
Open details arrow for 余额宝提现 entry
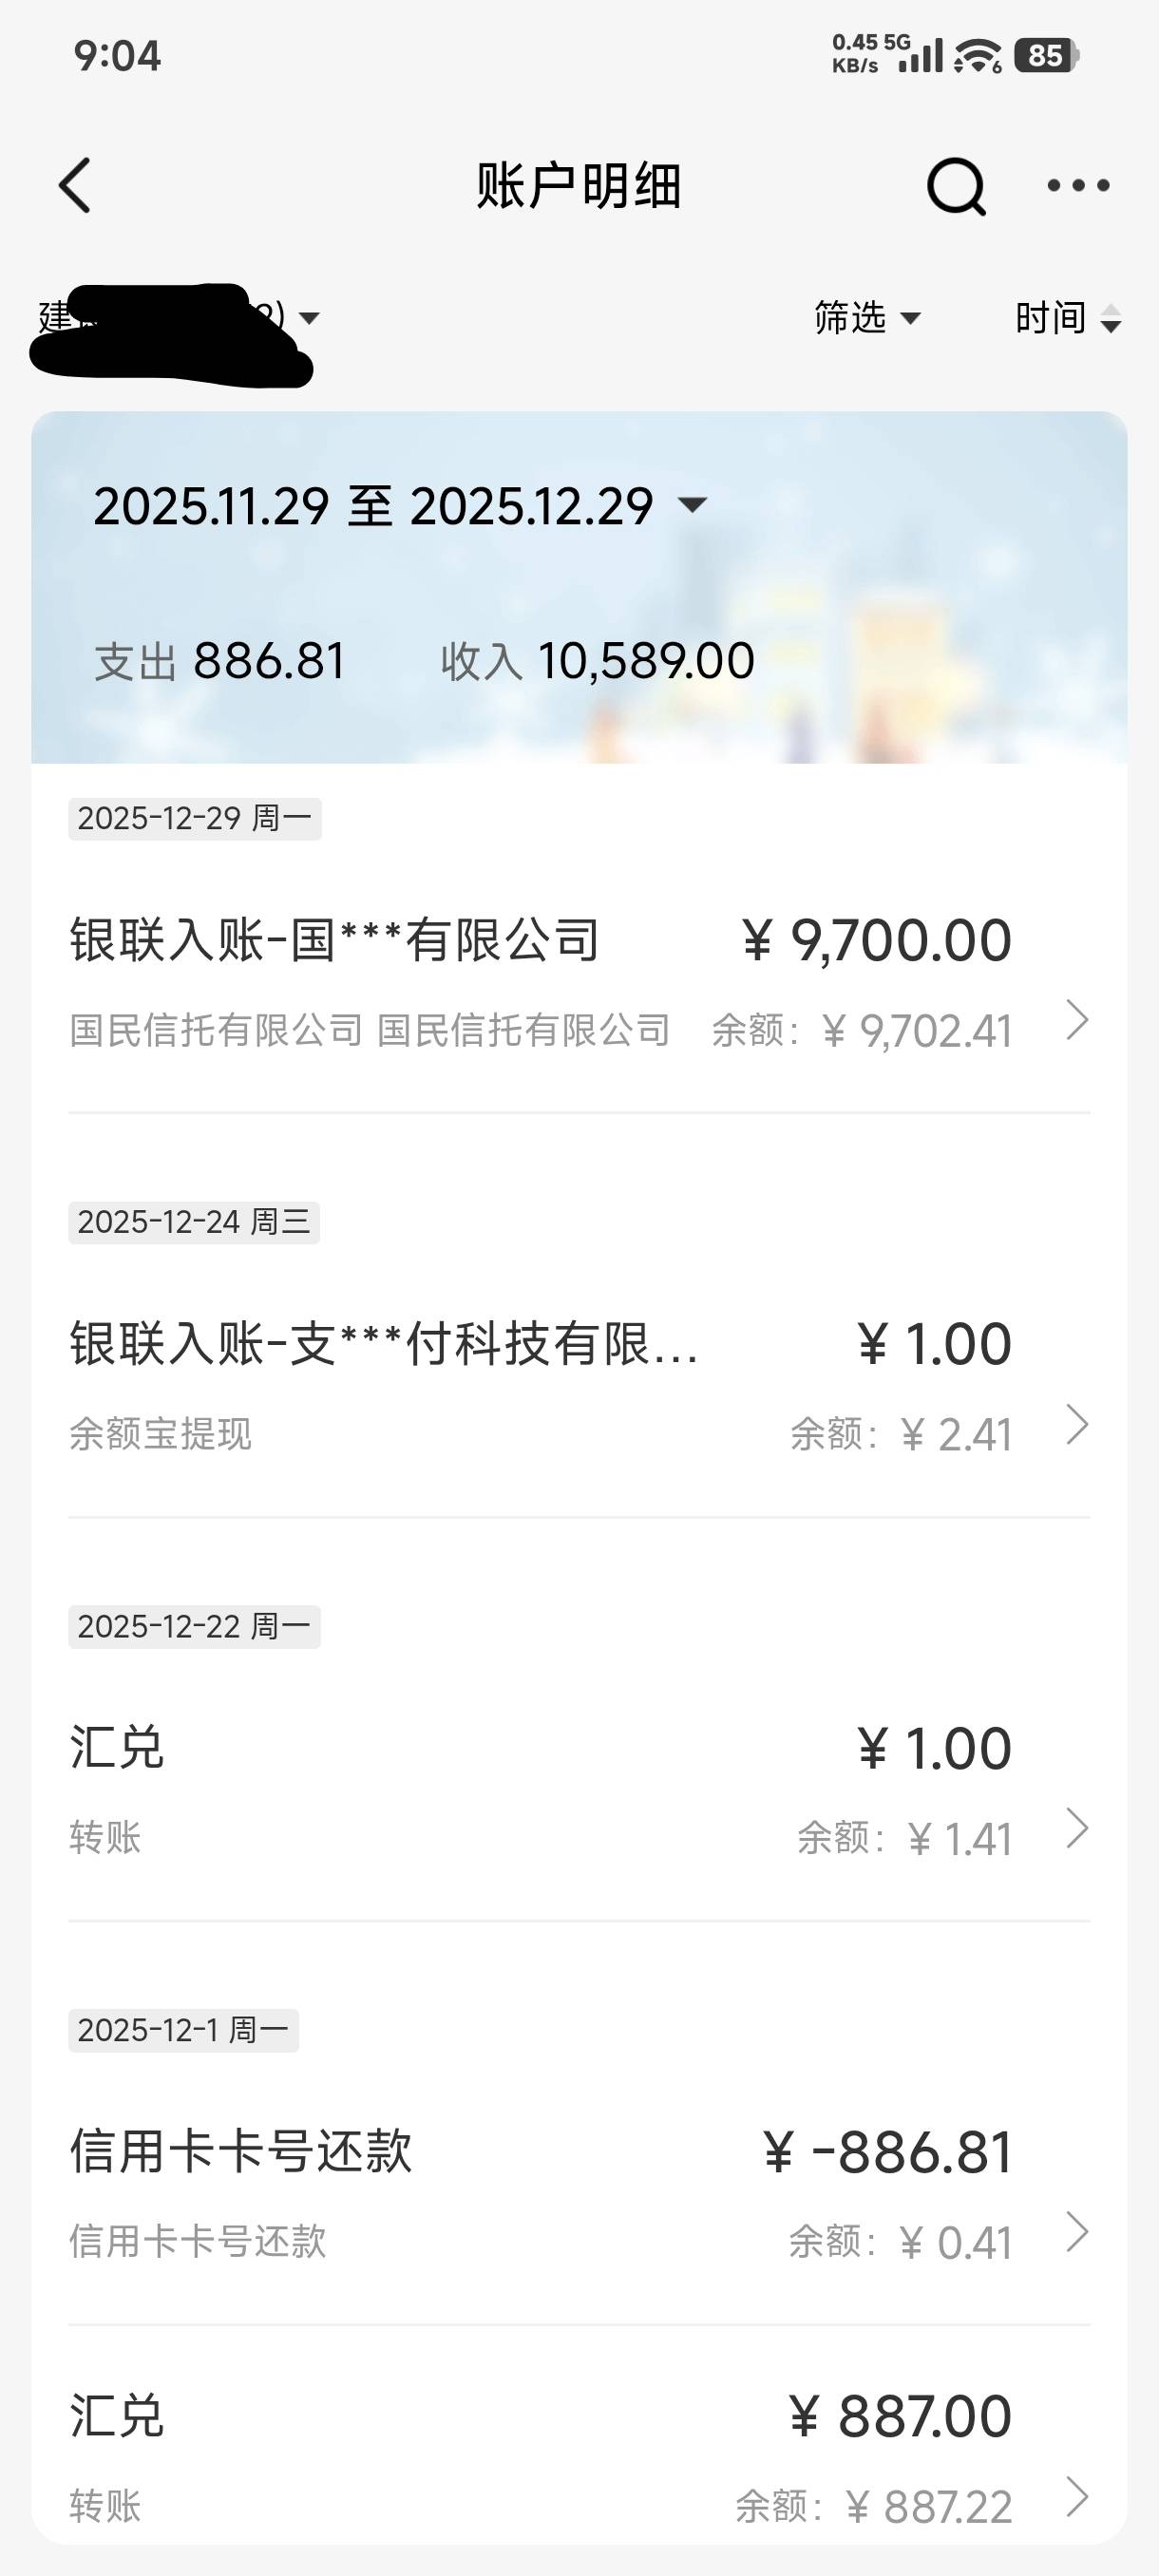1076,1425
